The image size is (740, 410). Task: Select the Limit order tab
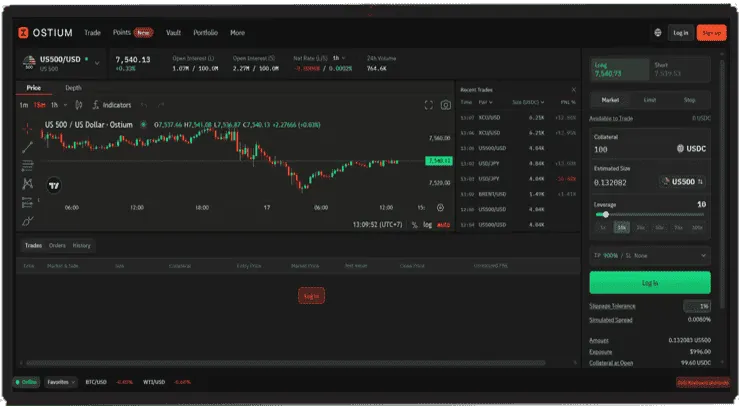(650, 100)
